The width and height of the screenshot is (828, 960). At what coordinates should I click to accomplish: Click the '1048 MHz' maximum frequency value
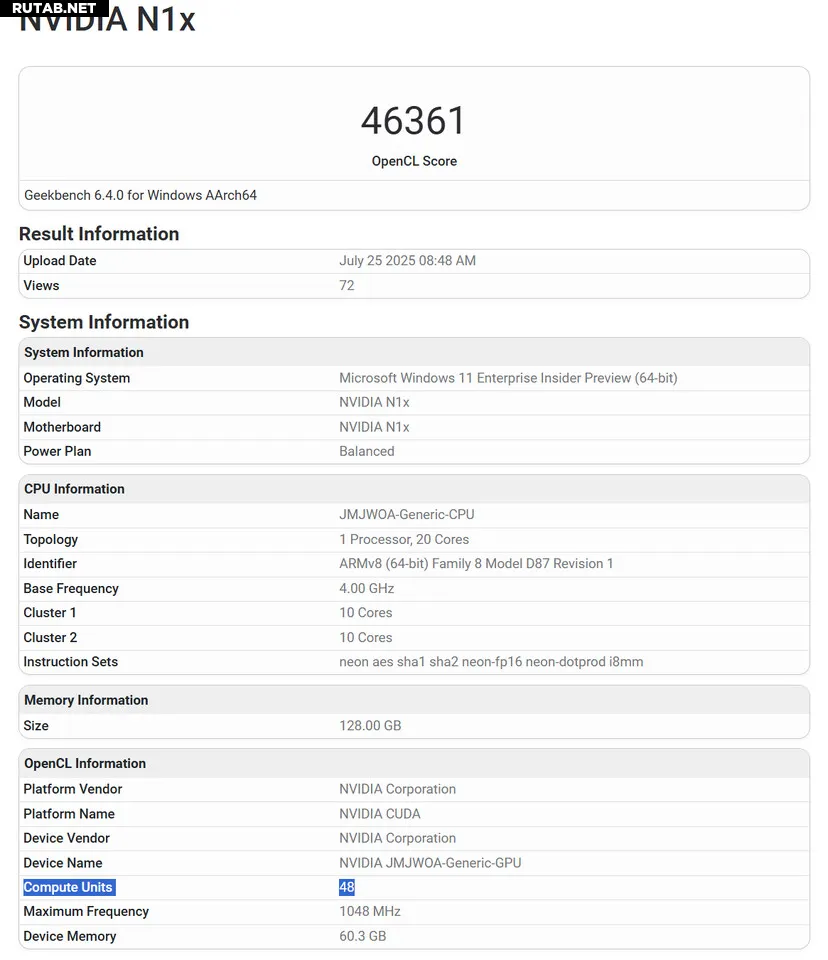[x=370, y=912]
